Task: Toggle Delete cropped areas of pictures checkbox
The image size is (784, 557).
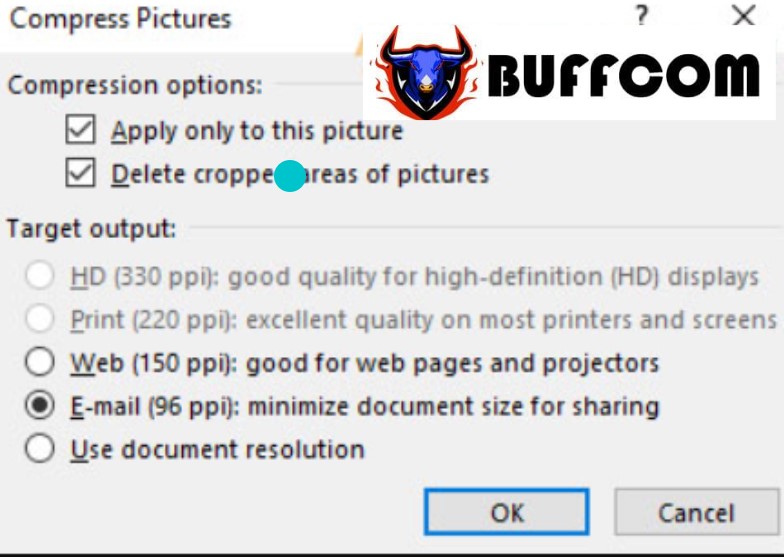Action: coord(80,172)
